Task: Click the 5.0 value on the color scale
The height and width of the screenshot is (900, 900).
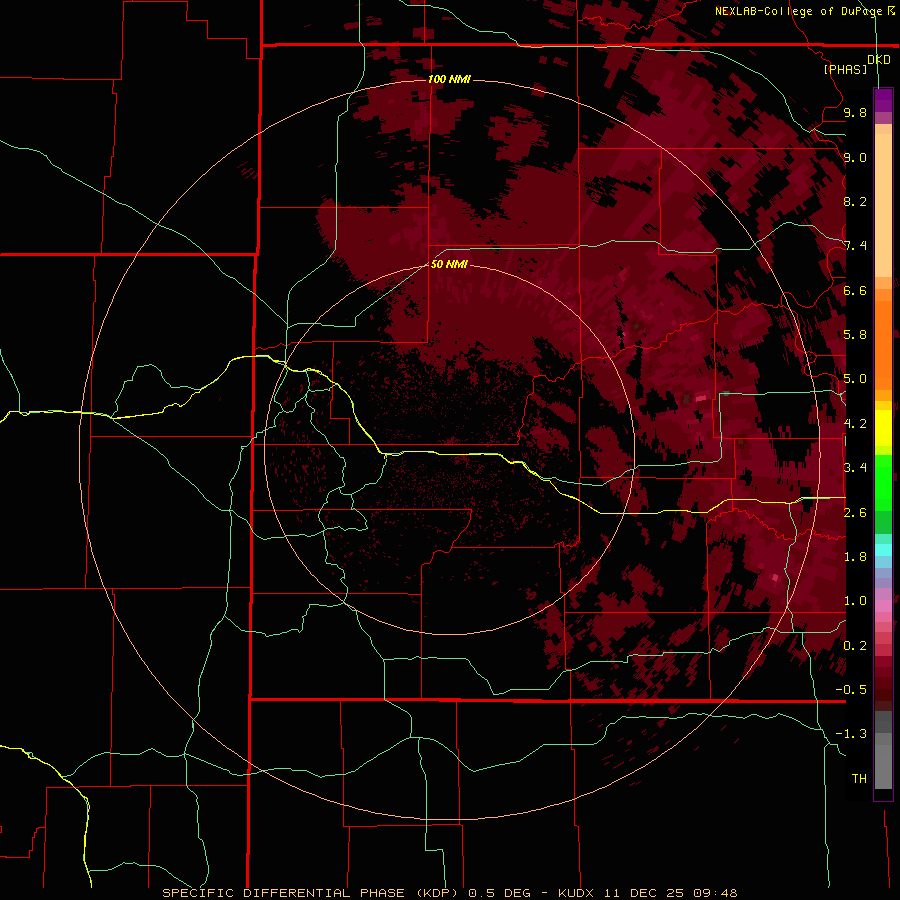Action: click(x=855, y=379)
